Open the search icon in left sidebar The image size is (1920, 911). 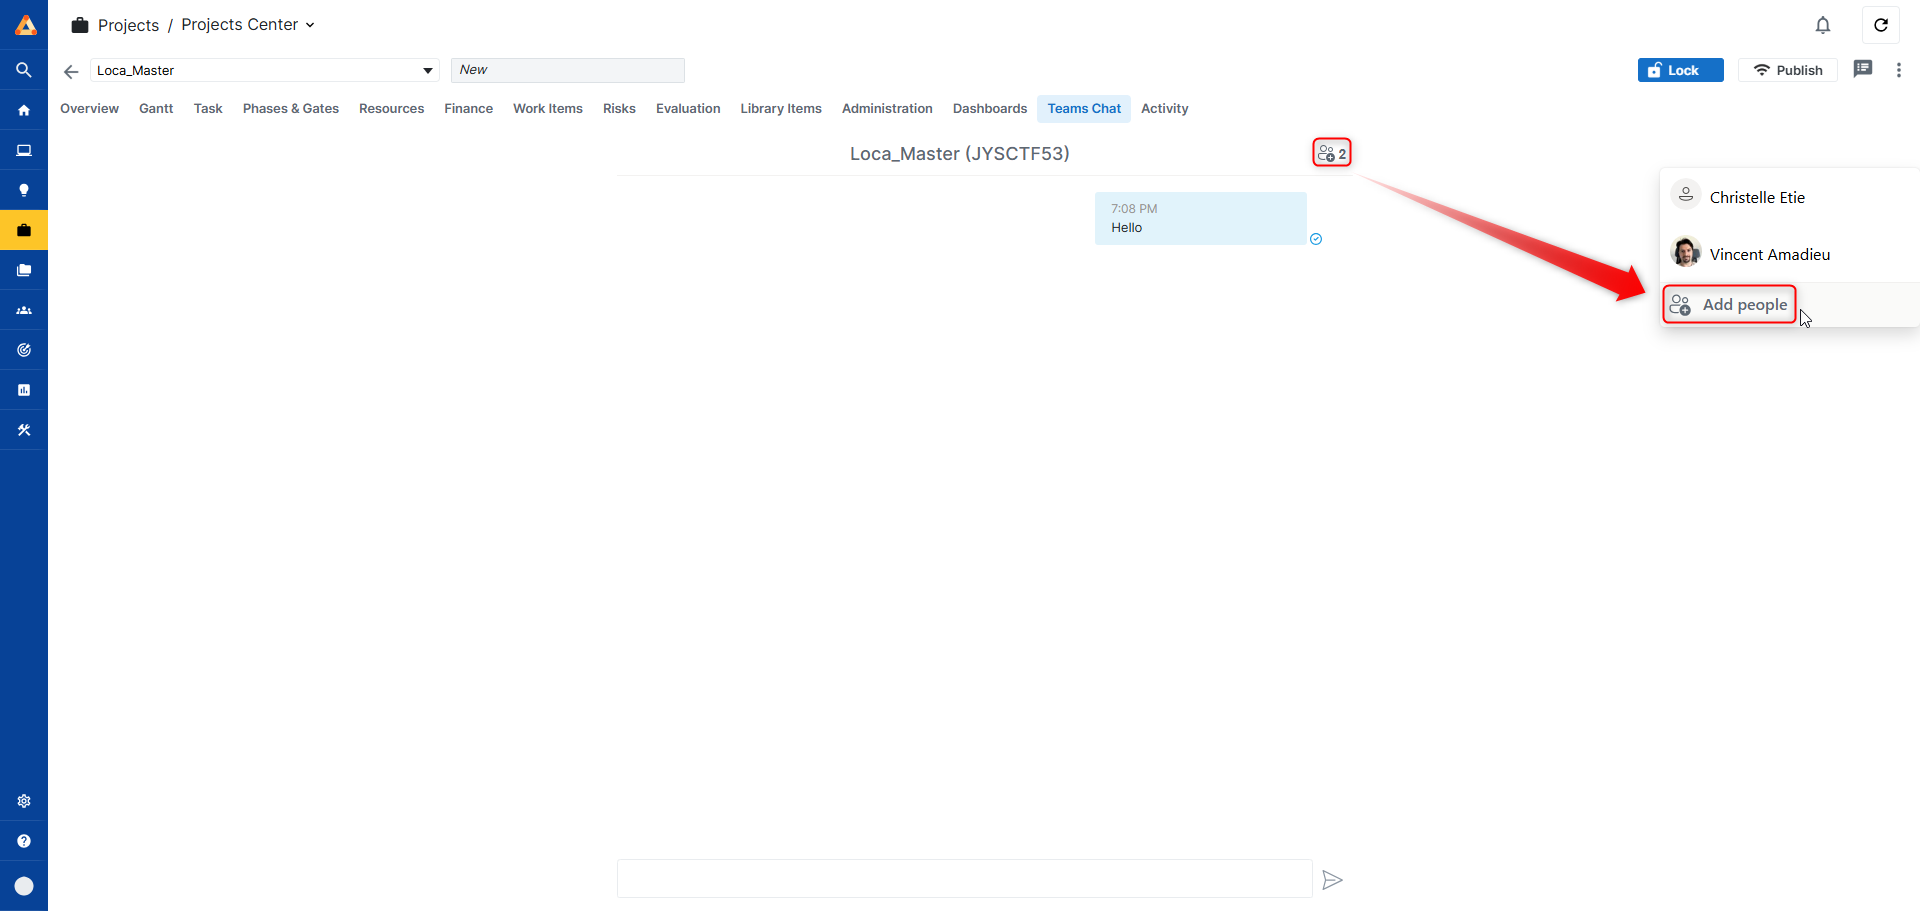pyautogui.click(x=24, y=70)
